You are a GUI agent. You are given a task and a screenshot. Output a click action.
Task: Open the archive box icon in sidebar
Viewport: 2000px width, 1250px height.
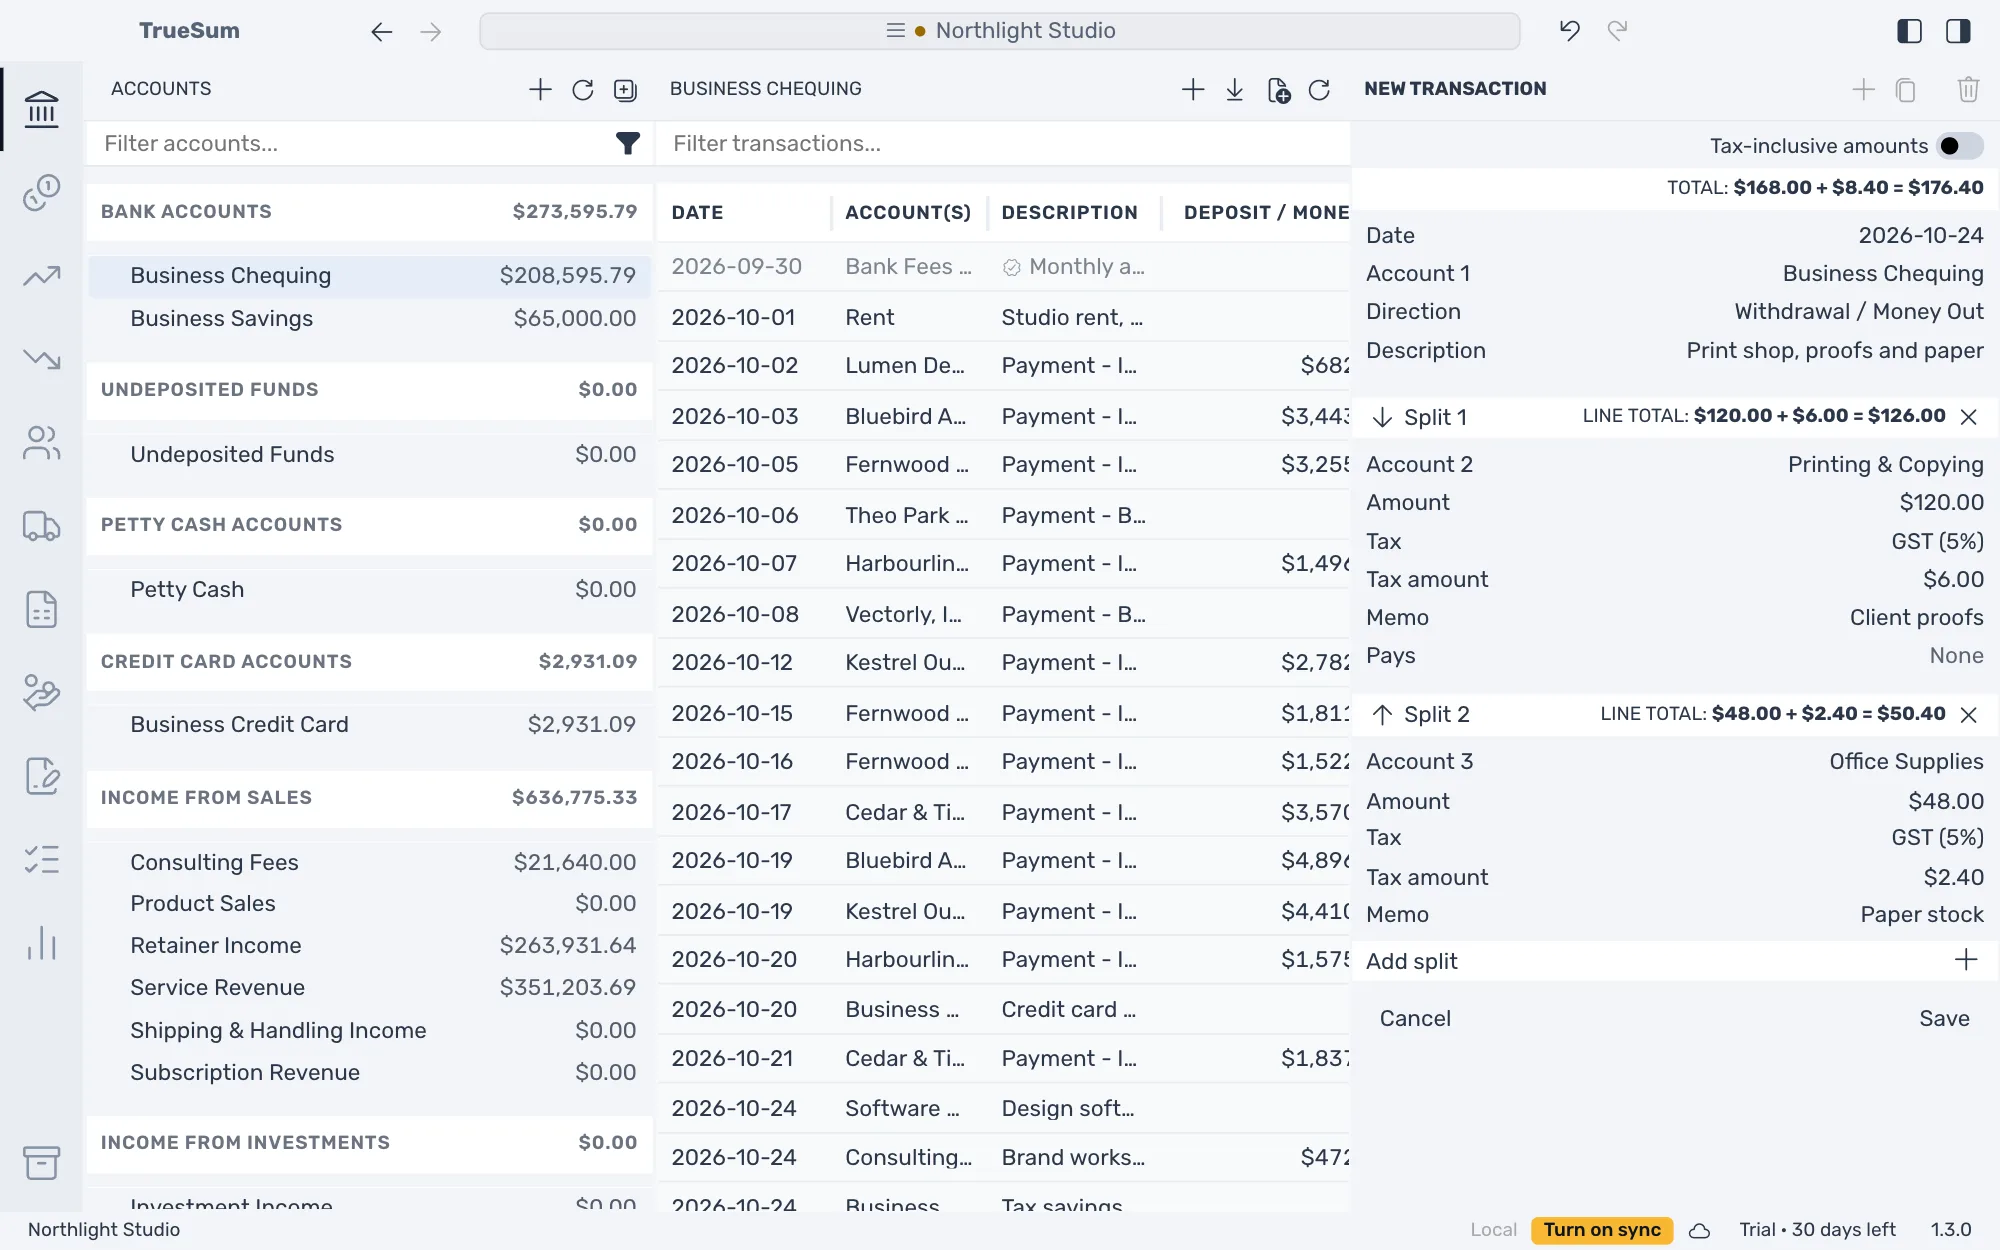pyautogui.click(x=41, y=1162)
